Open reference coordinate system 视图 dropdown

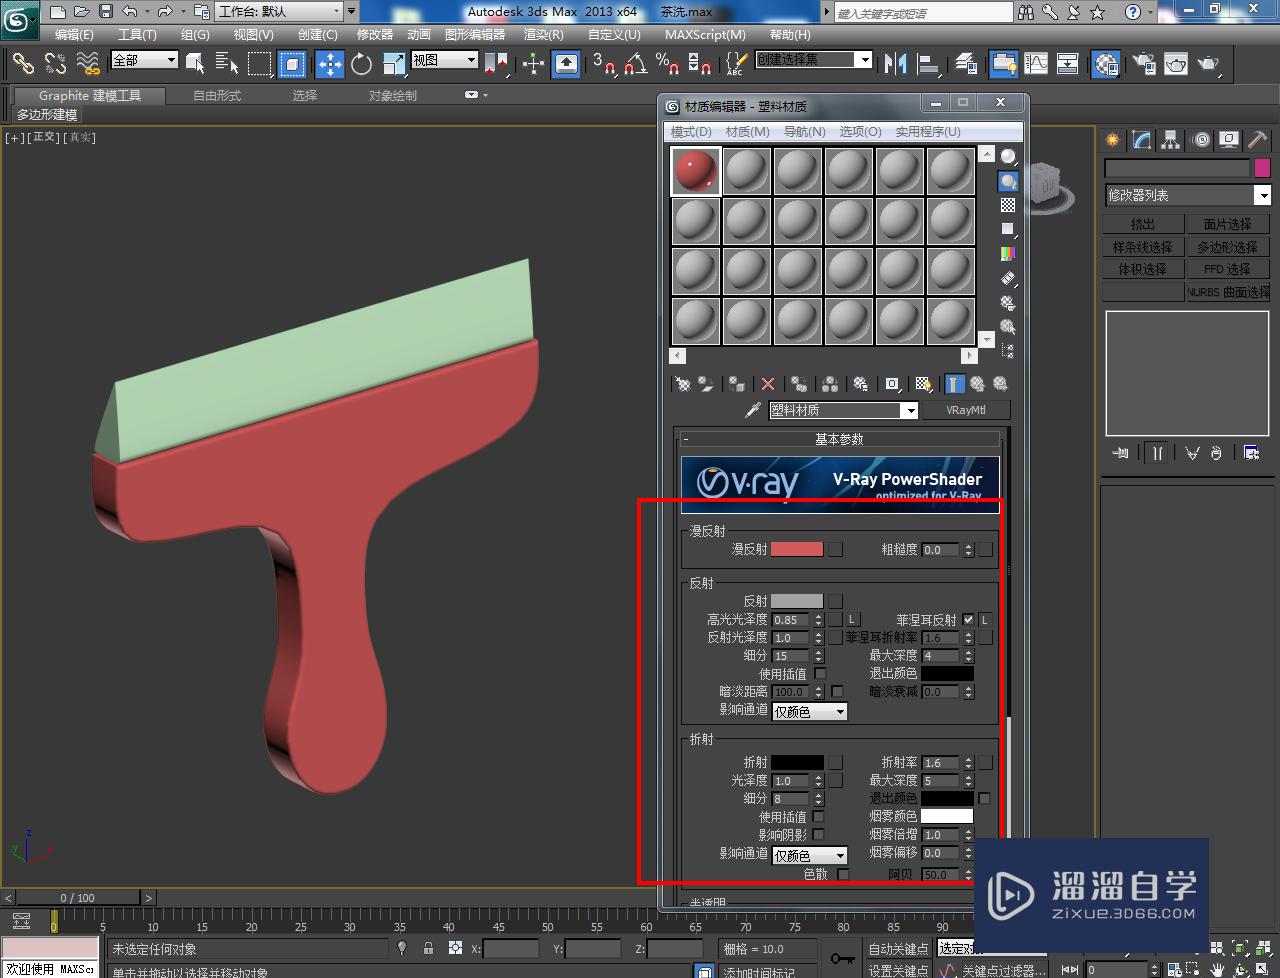click(x=444, y=60)
